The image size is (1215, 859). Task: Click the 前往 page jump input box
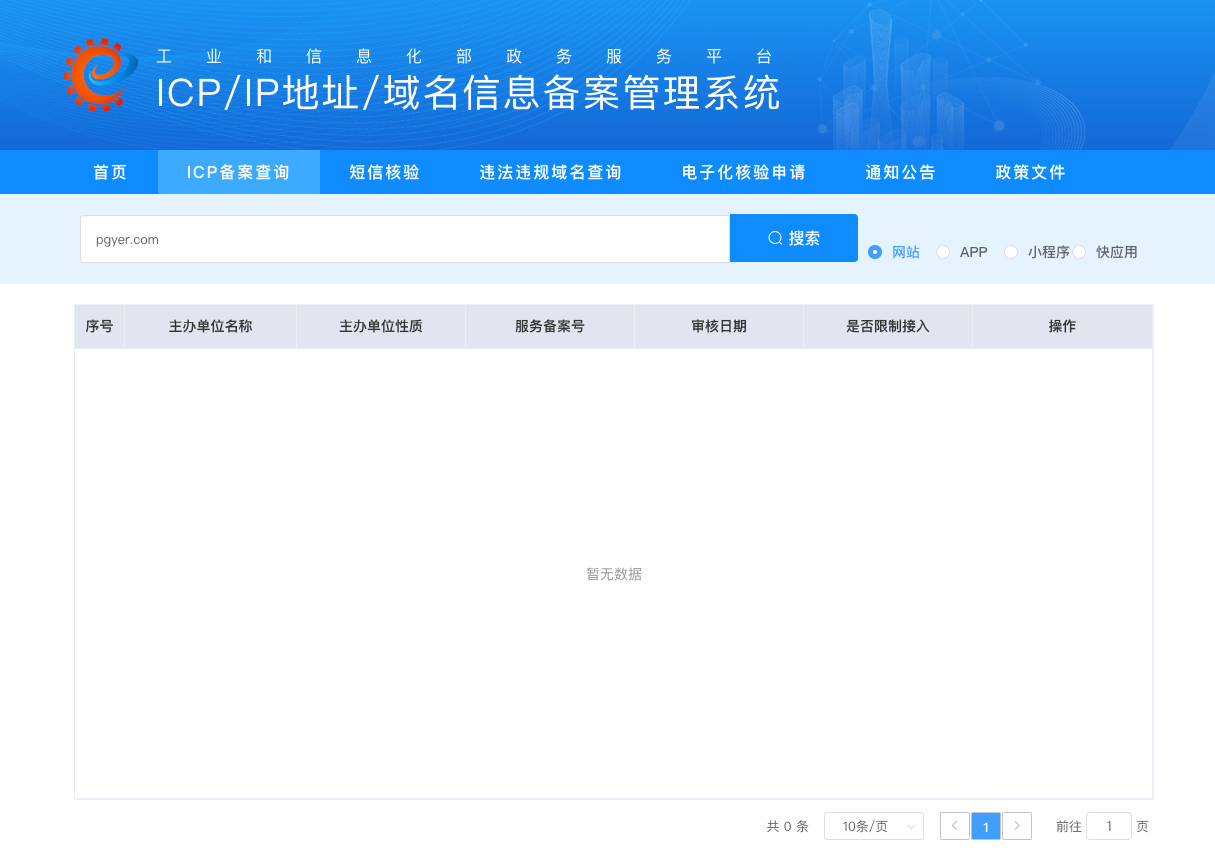click(x=1108, y=826)
